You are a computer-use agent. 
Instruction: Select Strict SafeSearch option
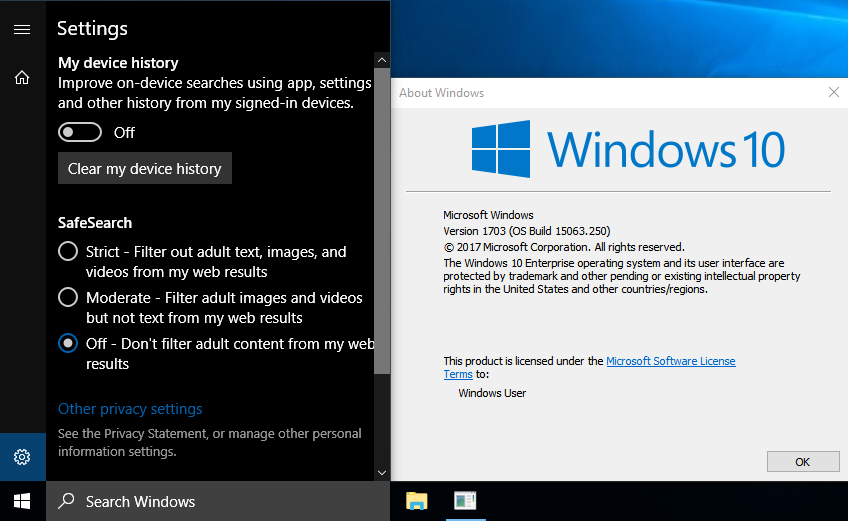pos(68,252)
